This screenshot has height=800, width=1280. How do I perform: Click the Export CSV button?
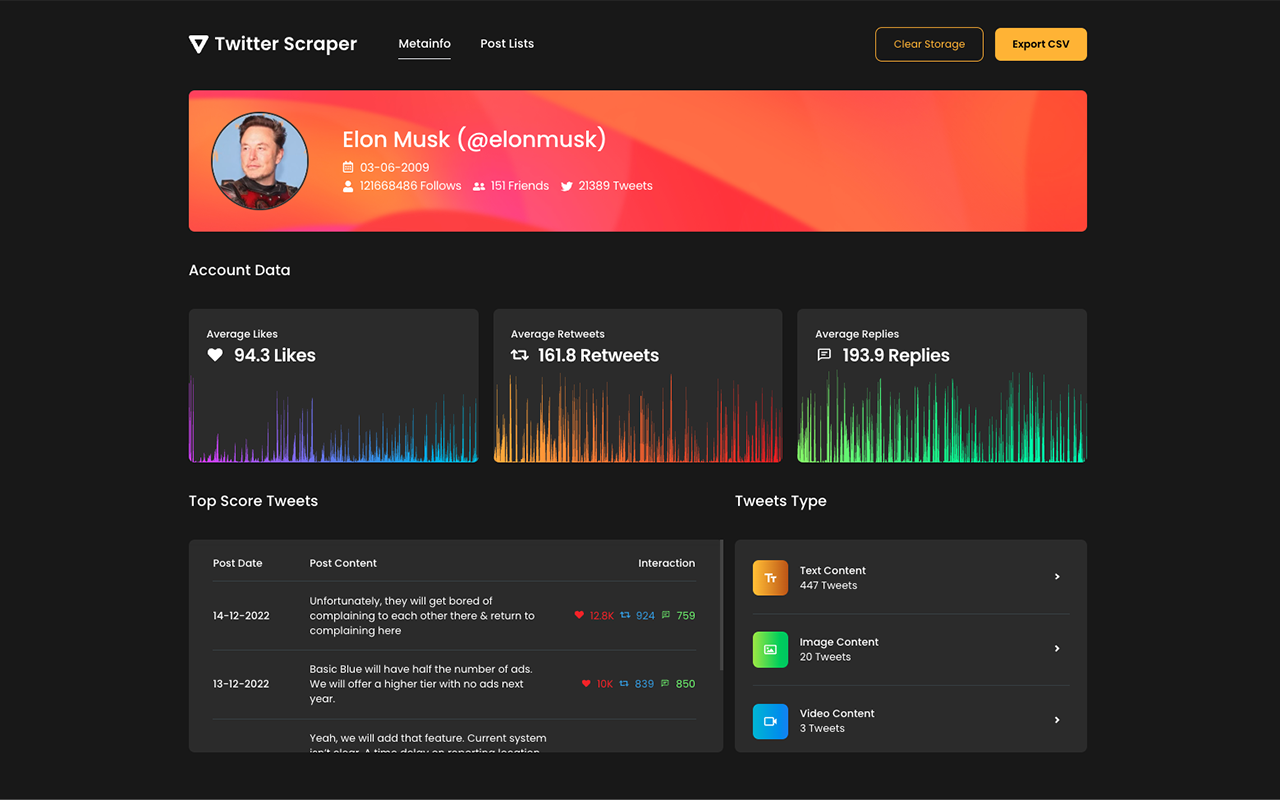pos(1040,44)
